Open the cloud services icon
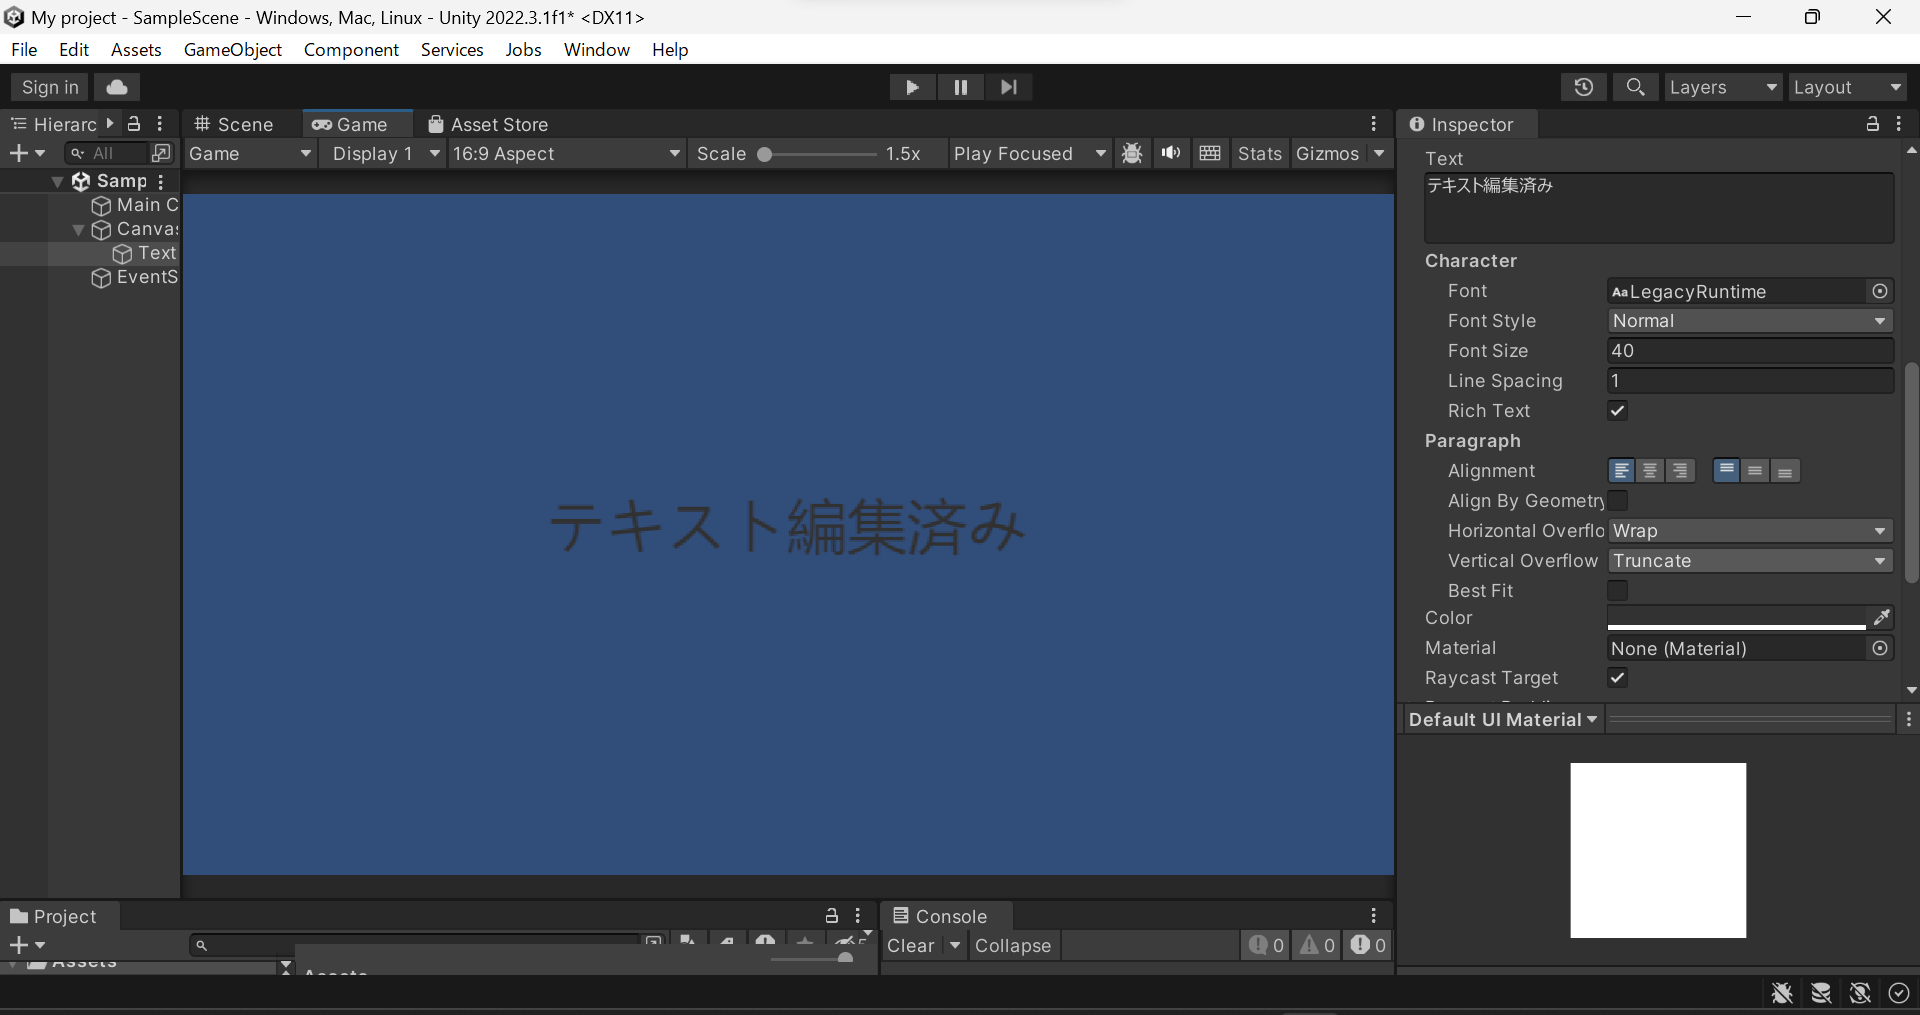Image resolution: width=1920 pixels, height=1015 pixels. coord(117,87)
